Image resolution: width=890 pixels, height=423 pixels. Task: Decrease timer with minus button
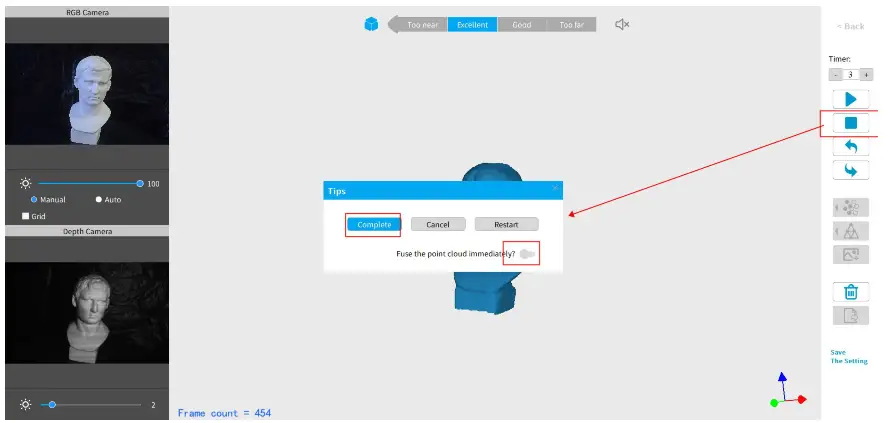tap(835, 74)
